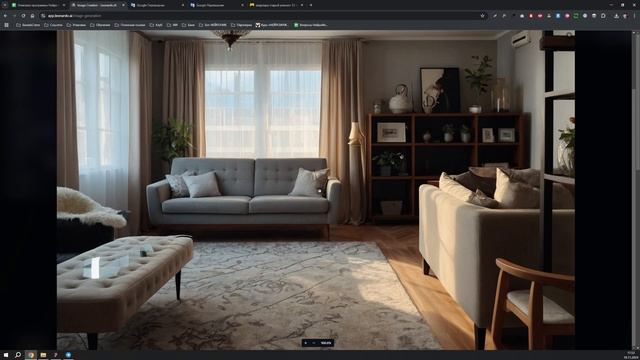Reload the current page
Viewport: 640px width, 360px height.
23,16
